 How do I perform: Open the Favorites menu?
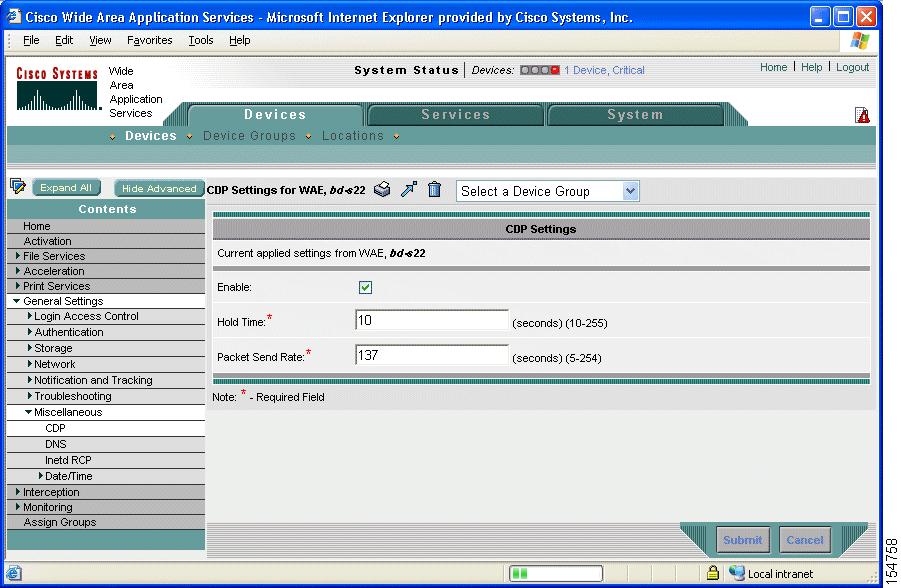[x=149, y=40]
